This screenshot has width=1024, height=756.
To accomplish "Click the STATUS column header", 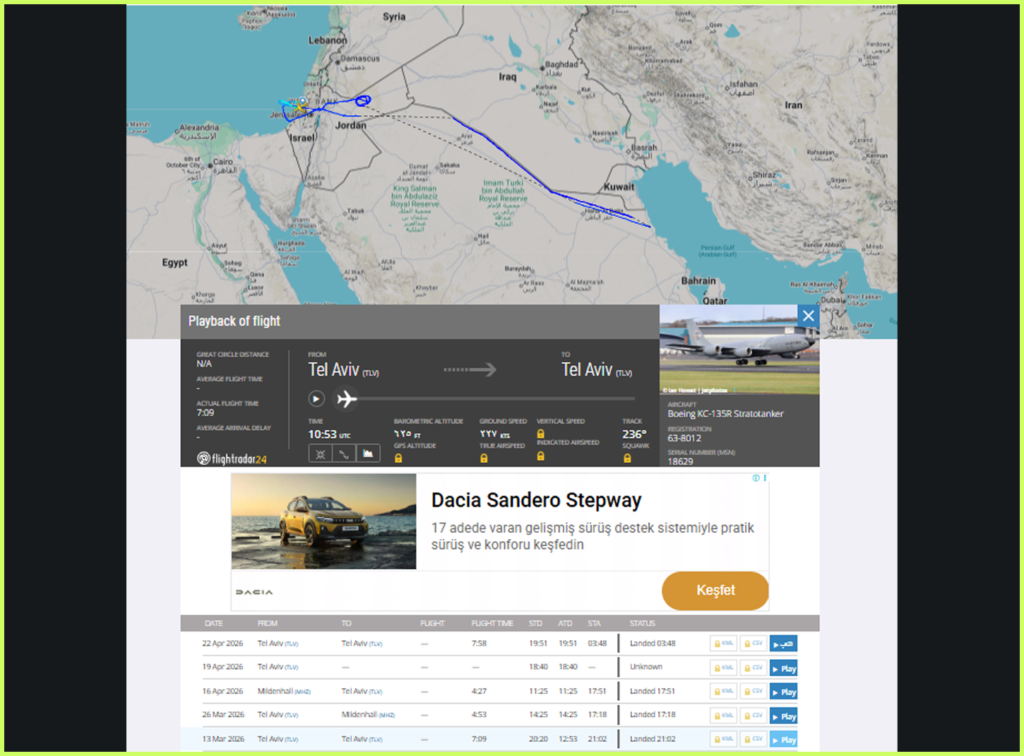I will pyautogui.click(x=642, y=623).
